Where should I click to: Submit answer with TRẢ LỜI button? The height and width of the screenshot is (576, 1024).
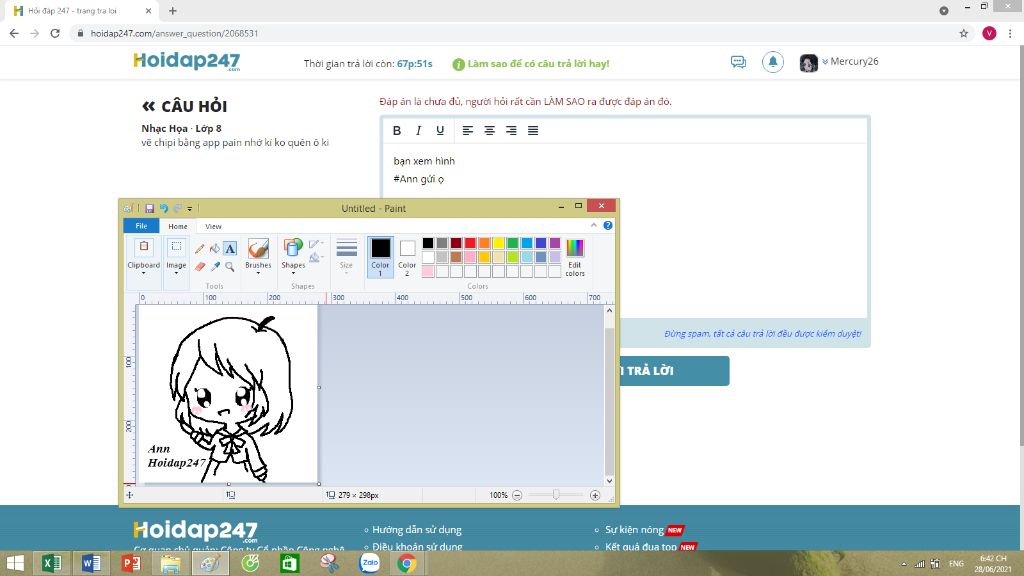click(673, 371)
